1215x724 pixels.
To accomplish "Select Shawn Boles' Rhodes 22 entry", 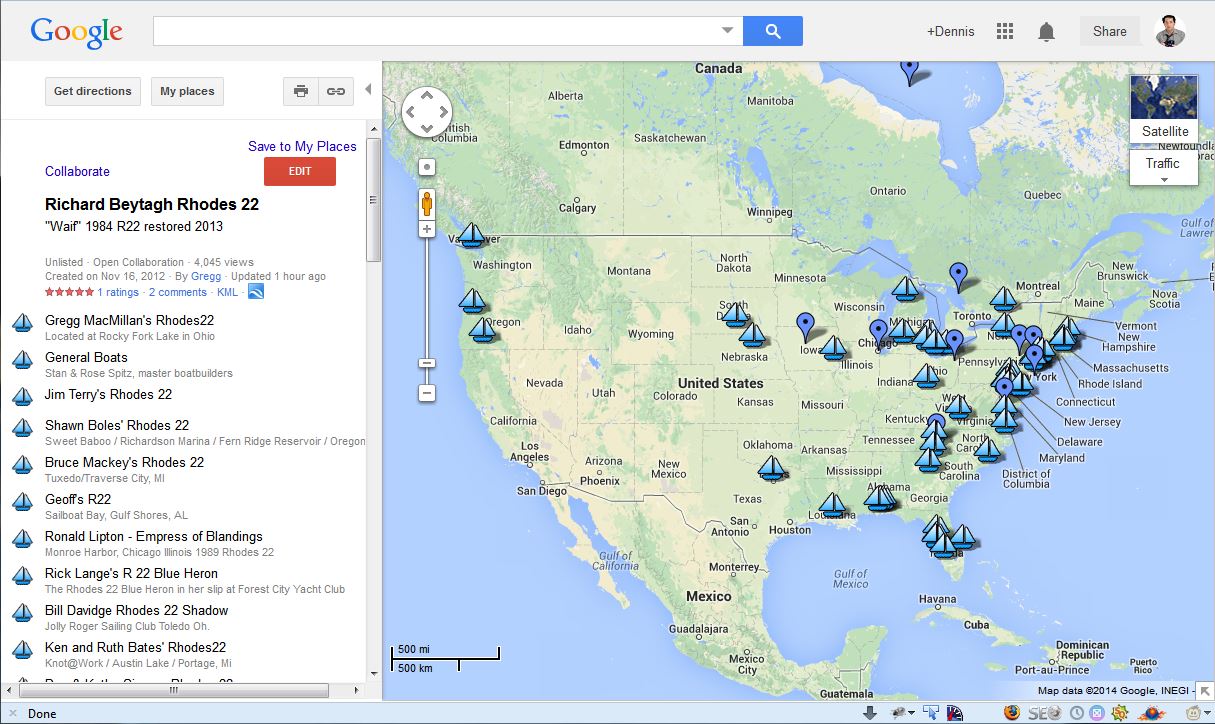I will (117, 425).
